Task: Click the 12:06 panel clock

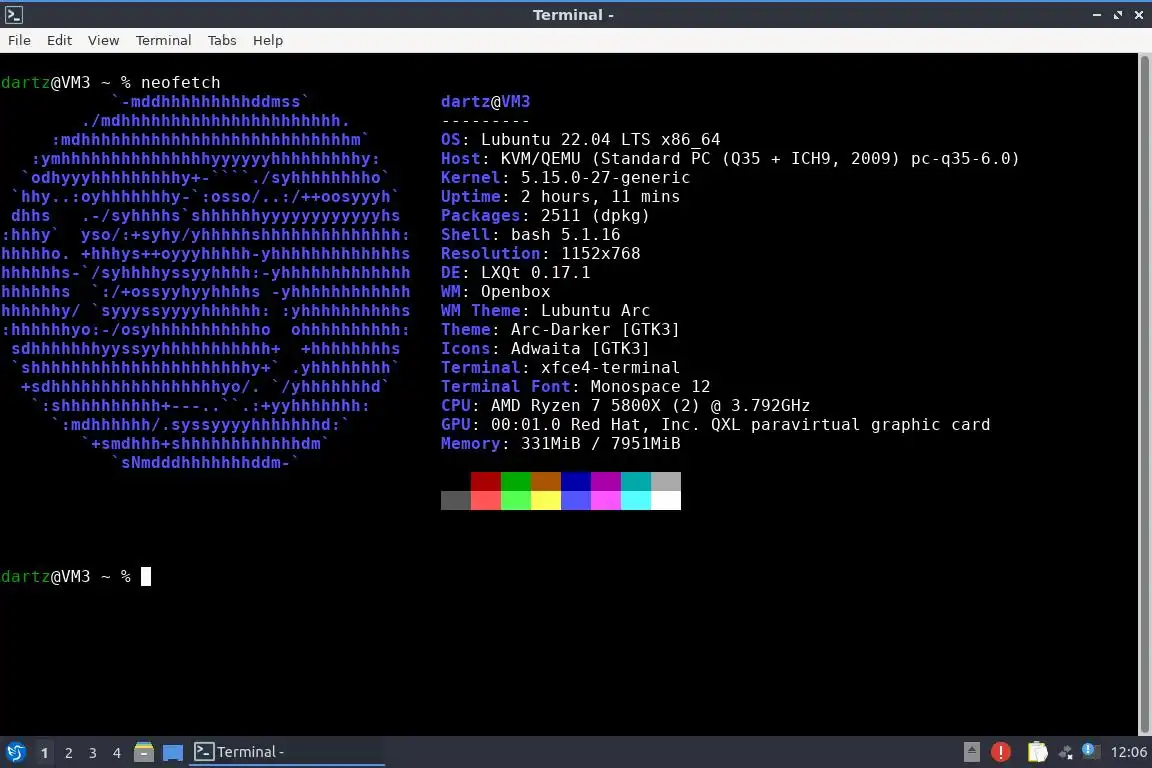Action: pos(1128,752)
